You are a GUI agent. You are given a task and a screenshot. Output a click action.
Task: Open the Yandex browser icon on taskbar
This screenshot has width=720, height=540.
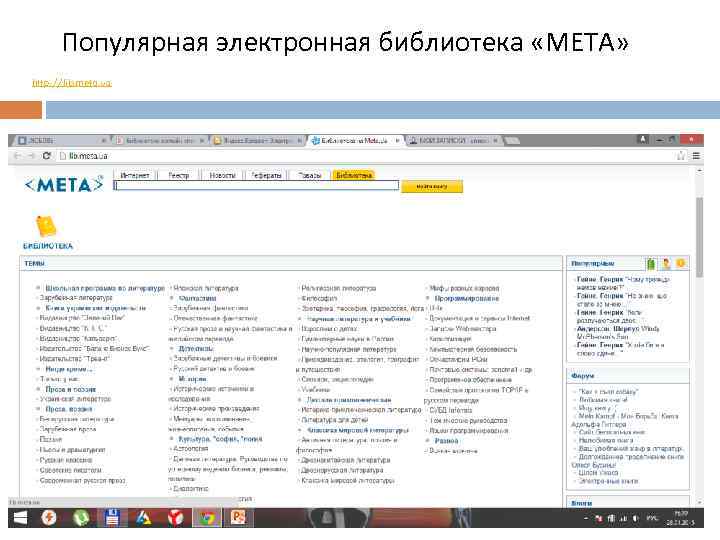coord(175,518)
